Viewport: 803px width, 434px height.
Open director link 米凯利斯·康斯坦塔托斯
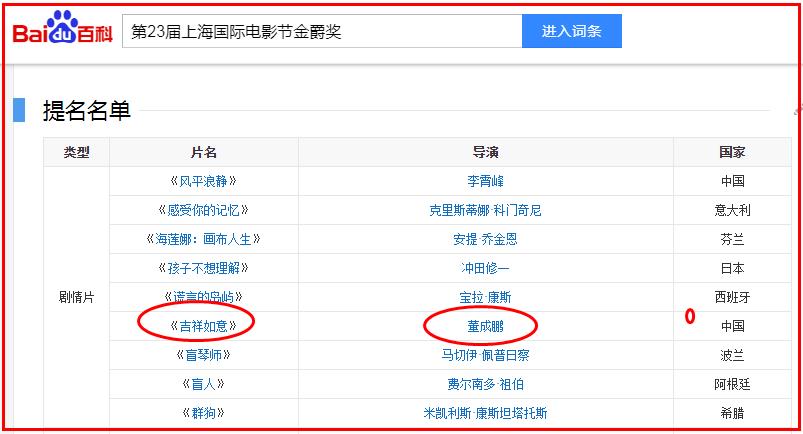pos(485,413)
